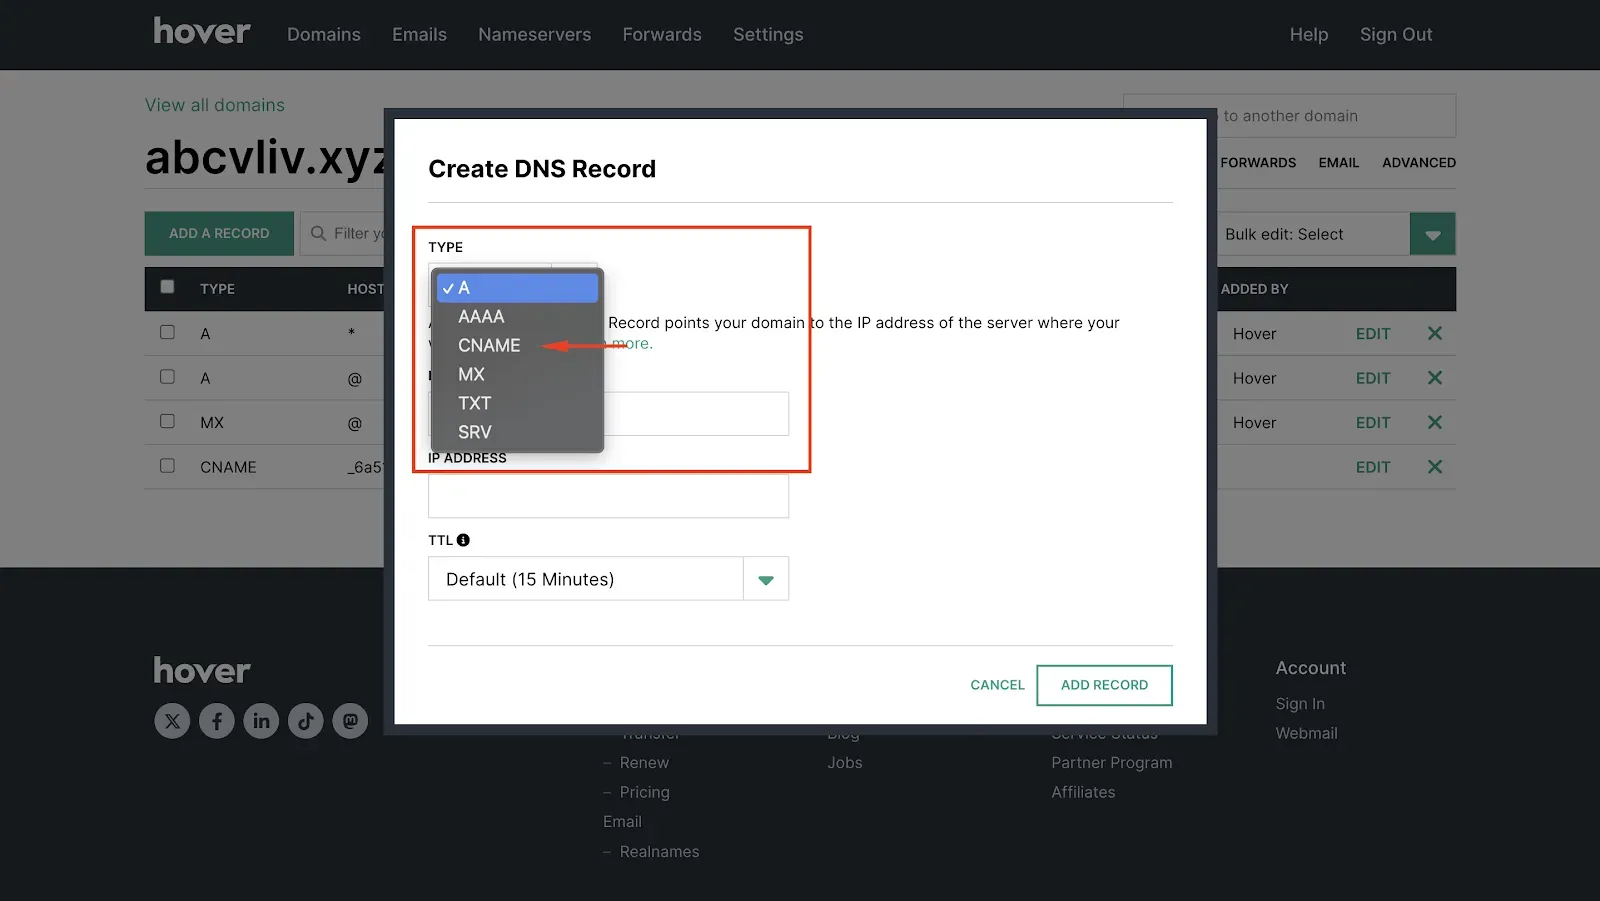The width and height of the screenshot is (1600, 901).
Task: Open the Bulk edit dropdown arrow
Action: pyautogui.click(x=1433, y=234)
